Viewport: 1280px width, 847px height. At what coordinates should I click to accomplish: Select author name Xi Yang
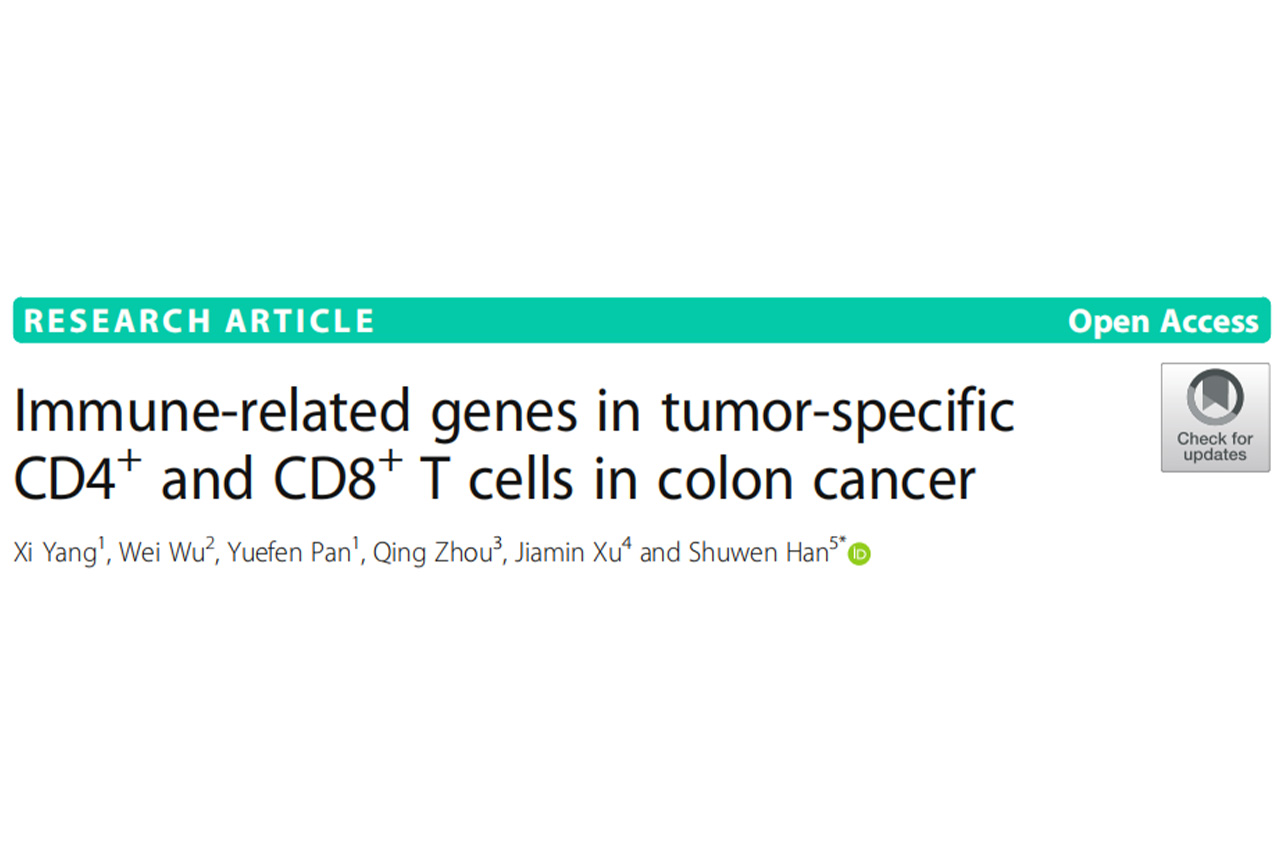coord(54,555)
